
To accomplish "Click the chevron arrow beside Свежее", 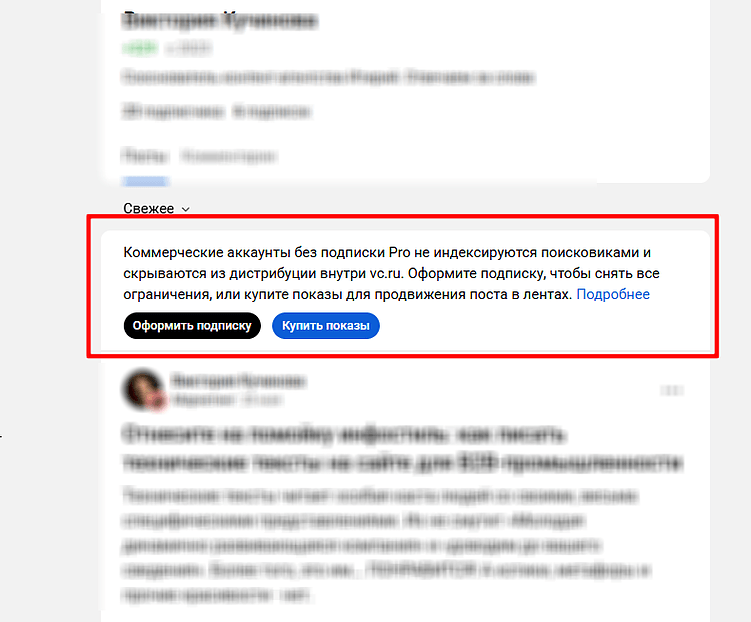I will 186,209.
